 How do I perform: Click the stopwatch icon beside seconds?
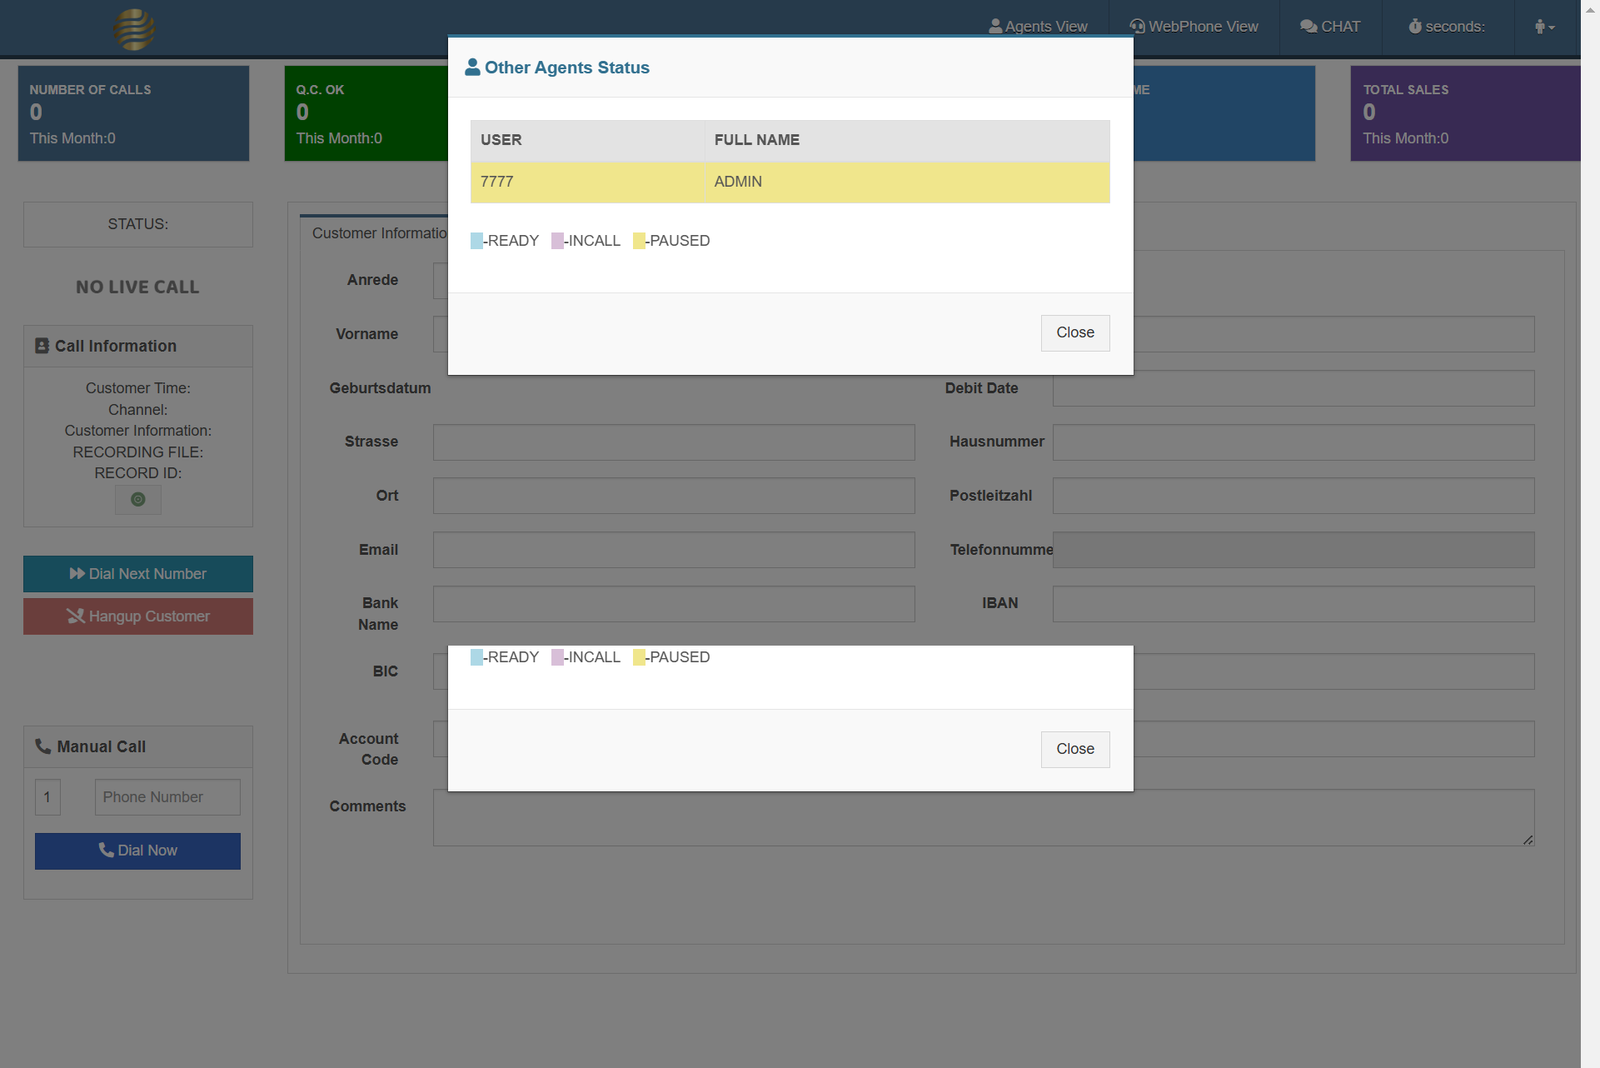pyautogui.click(x=1415, y=27)
